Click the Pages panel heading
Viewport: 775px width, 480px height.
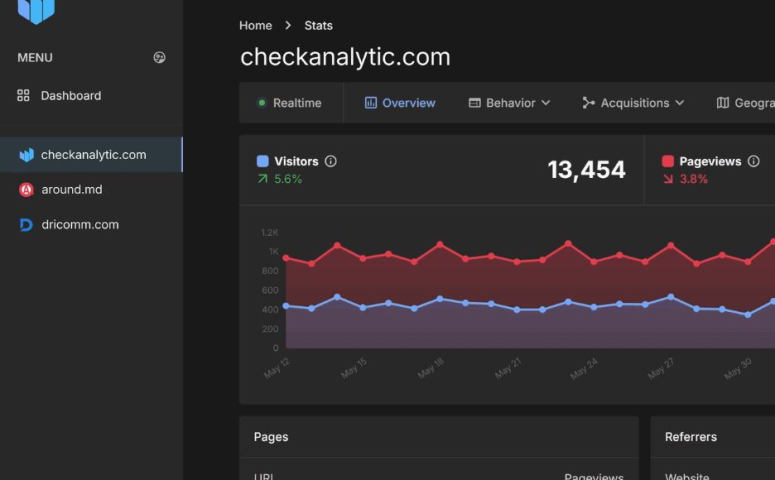pos(271,437)
